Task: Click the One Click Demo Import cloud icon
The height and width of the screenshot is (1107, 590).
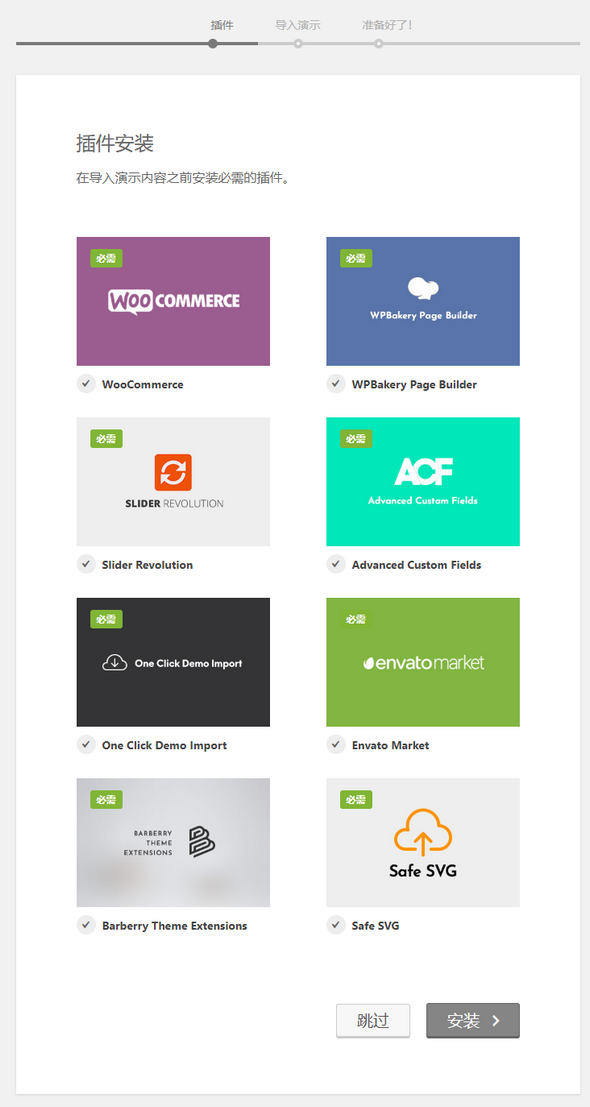Action: click(114, 663)
